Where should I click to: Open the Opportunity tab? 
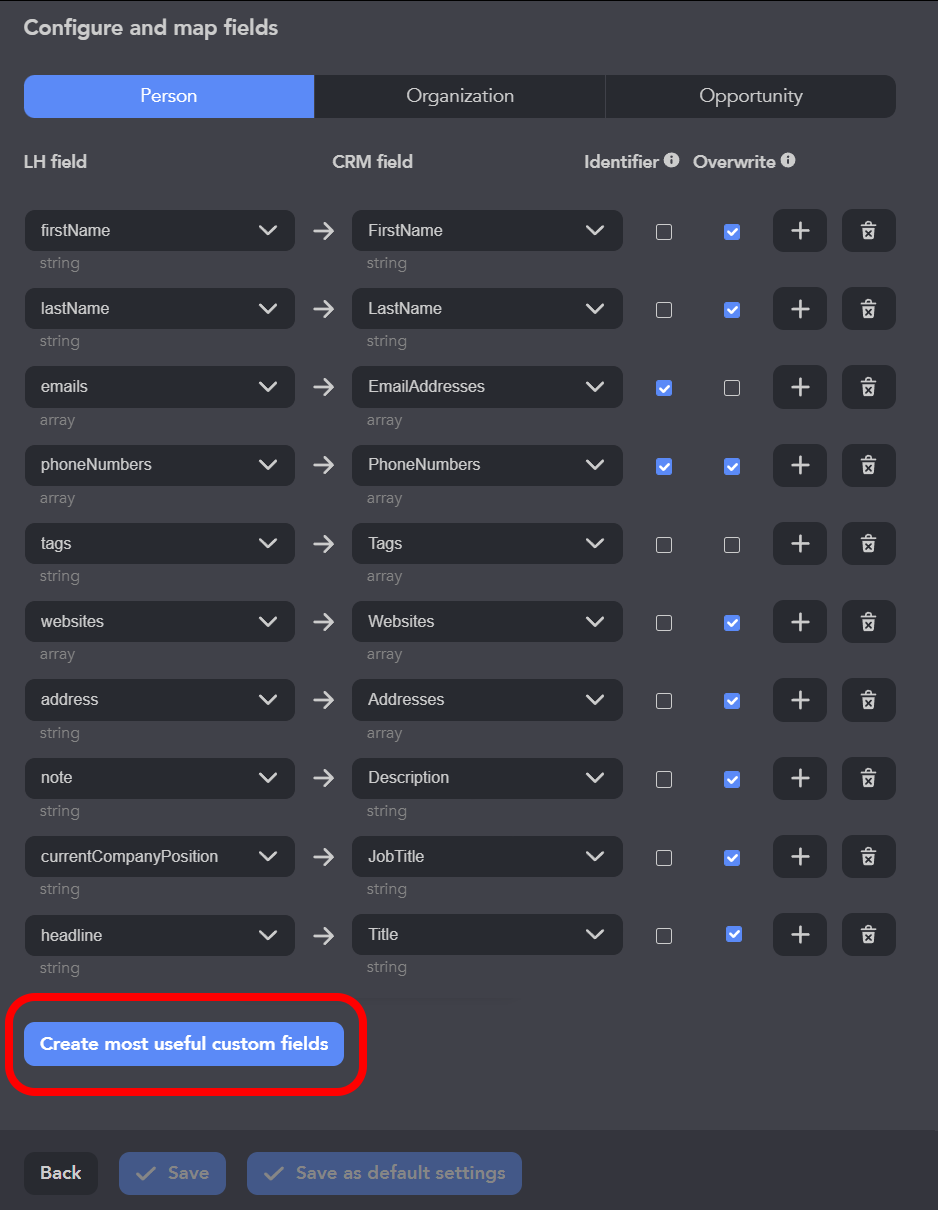[750, 97]
